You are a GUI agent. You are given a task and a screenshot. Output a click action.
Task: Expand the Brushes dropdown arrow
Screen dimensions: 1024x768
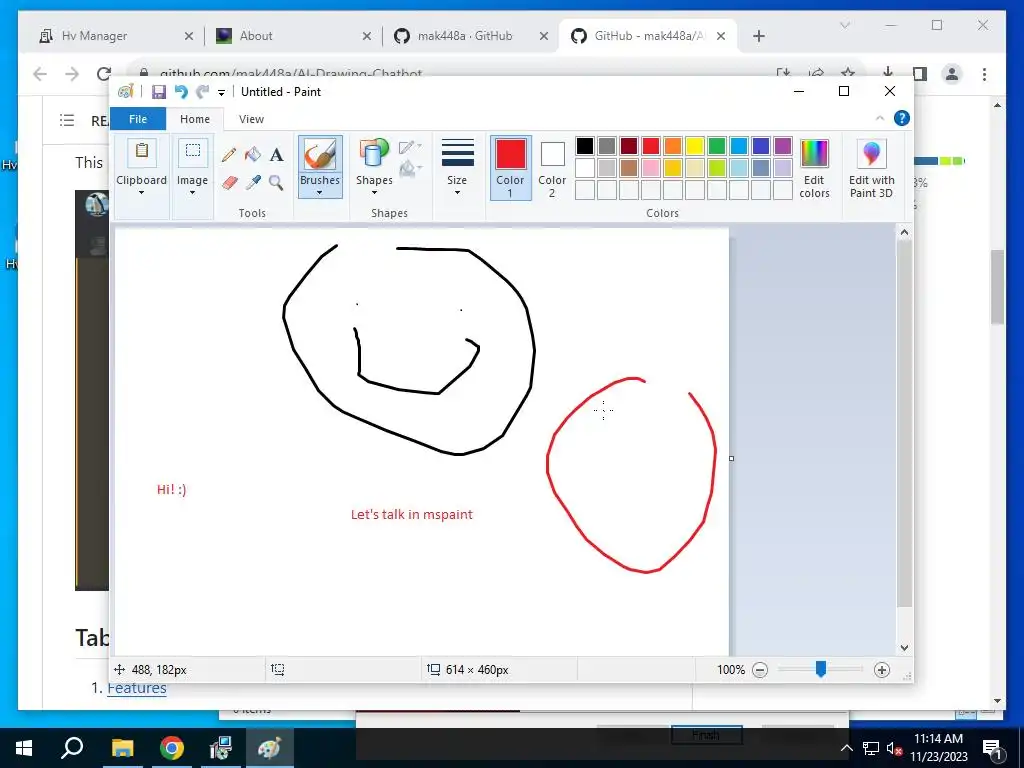pyautogui.click(x=320, y=193)
